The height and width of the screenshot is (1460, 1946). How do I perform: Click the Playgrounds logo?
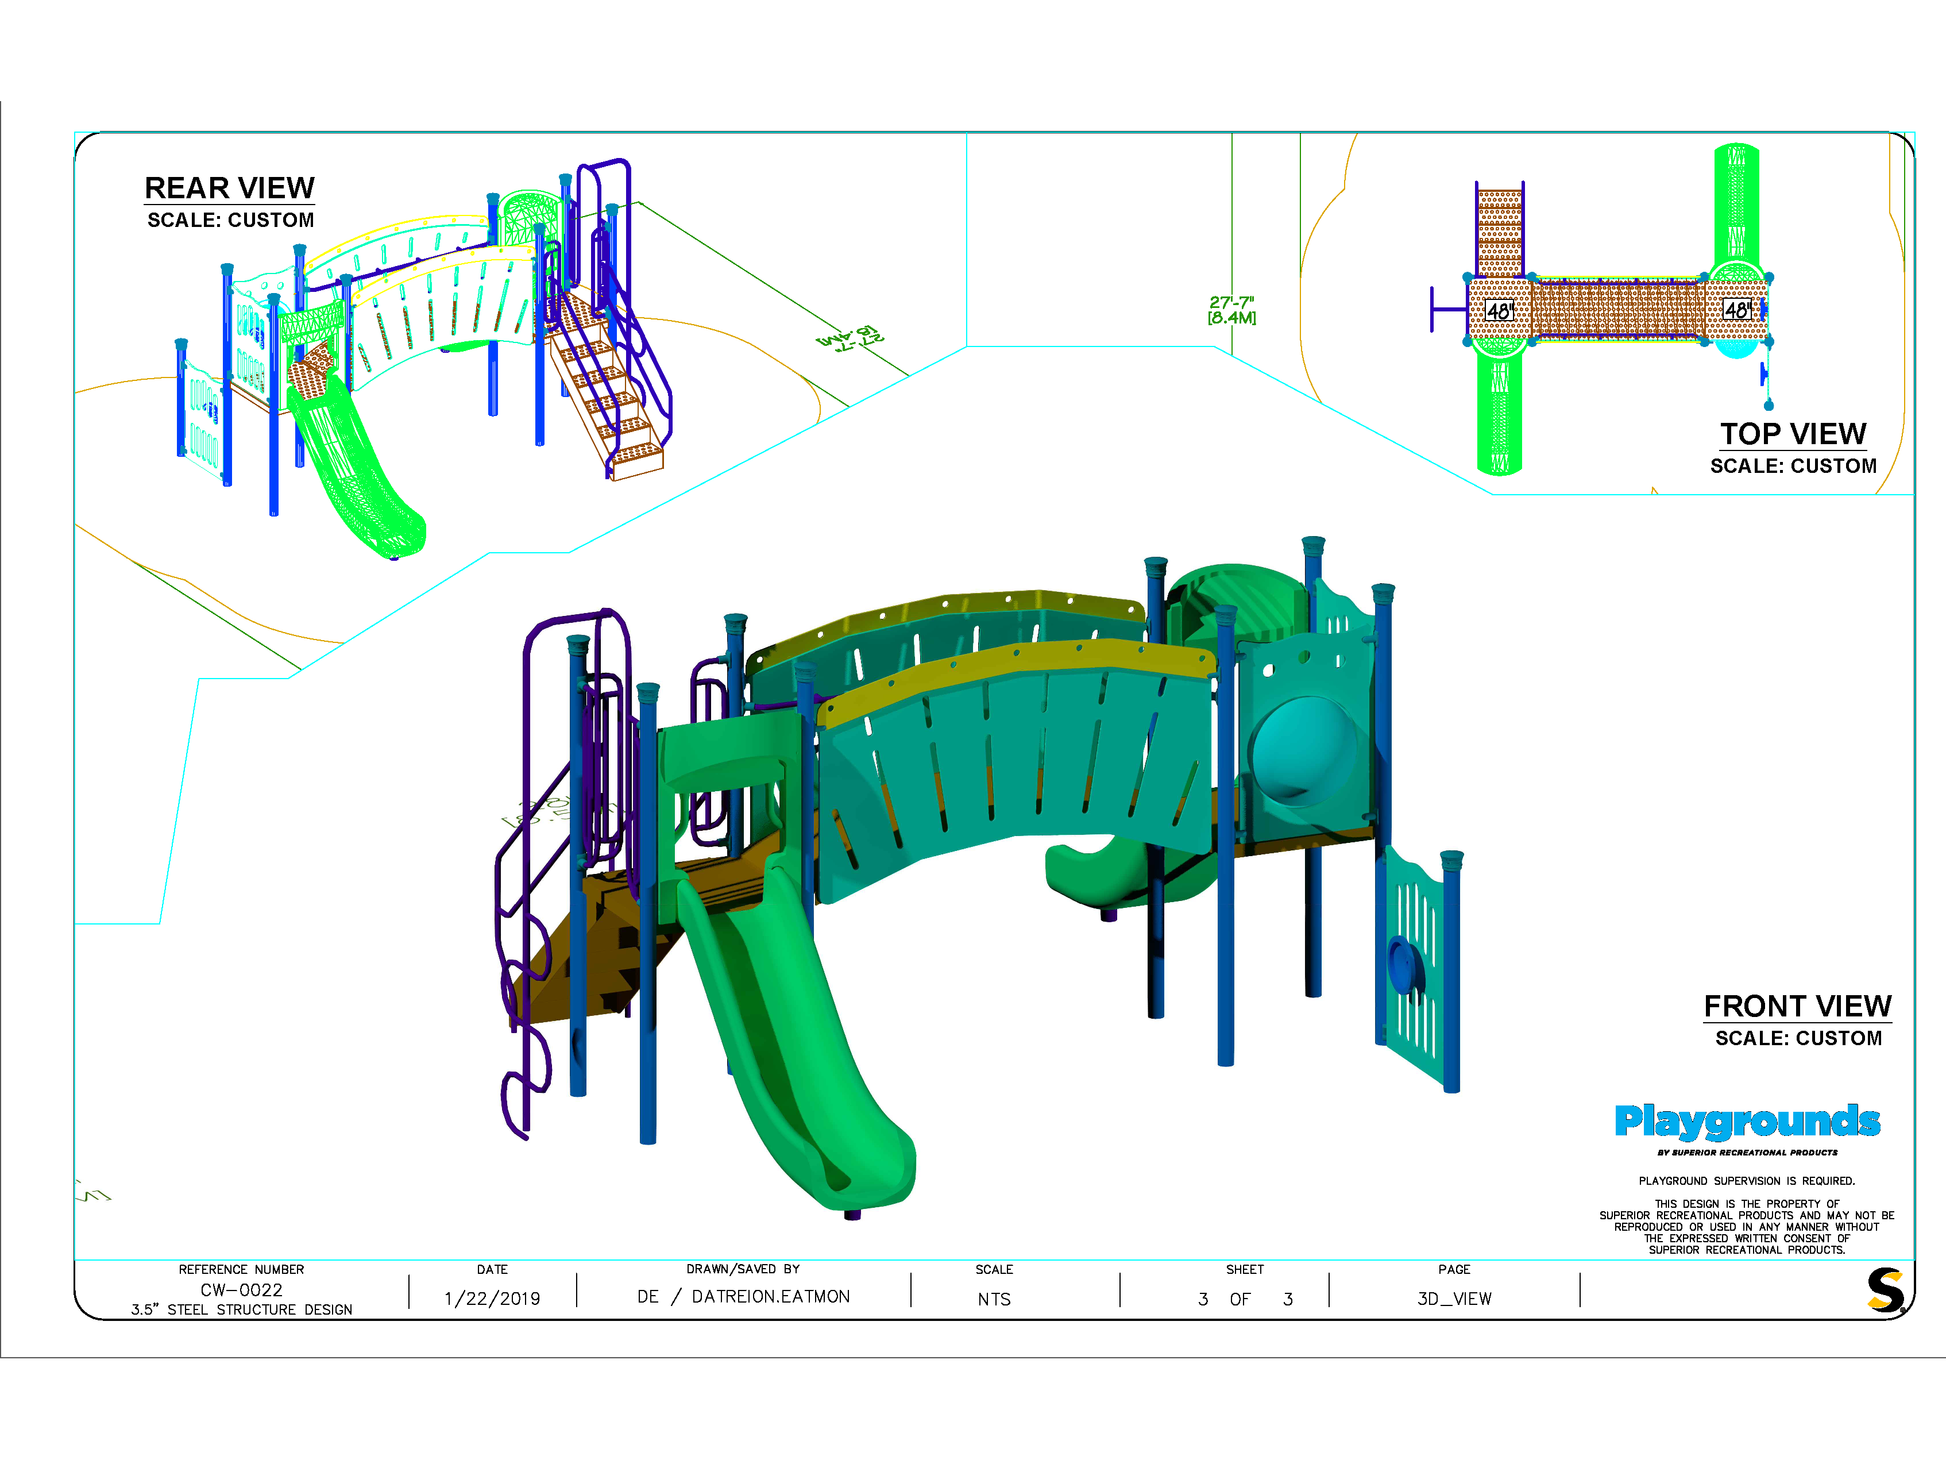(1746, 1121)
